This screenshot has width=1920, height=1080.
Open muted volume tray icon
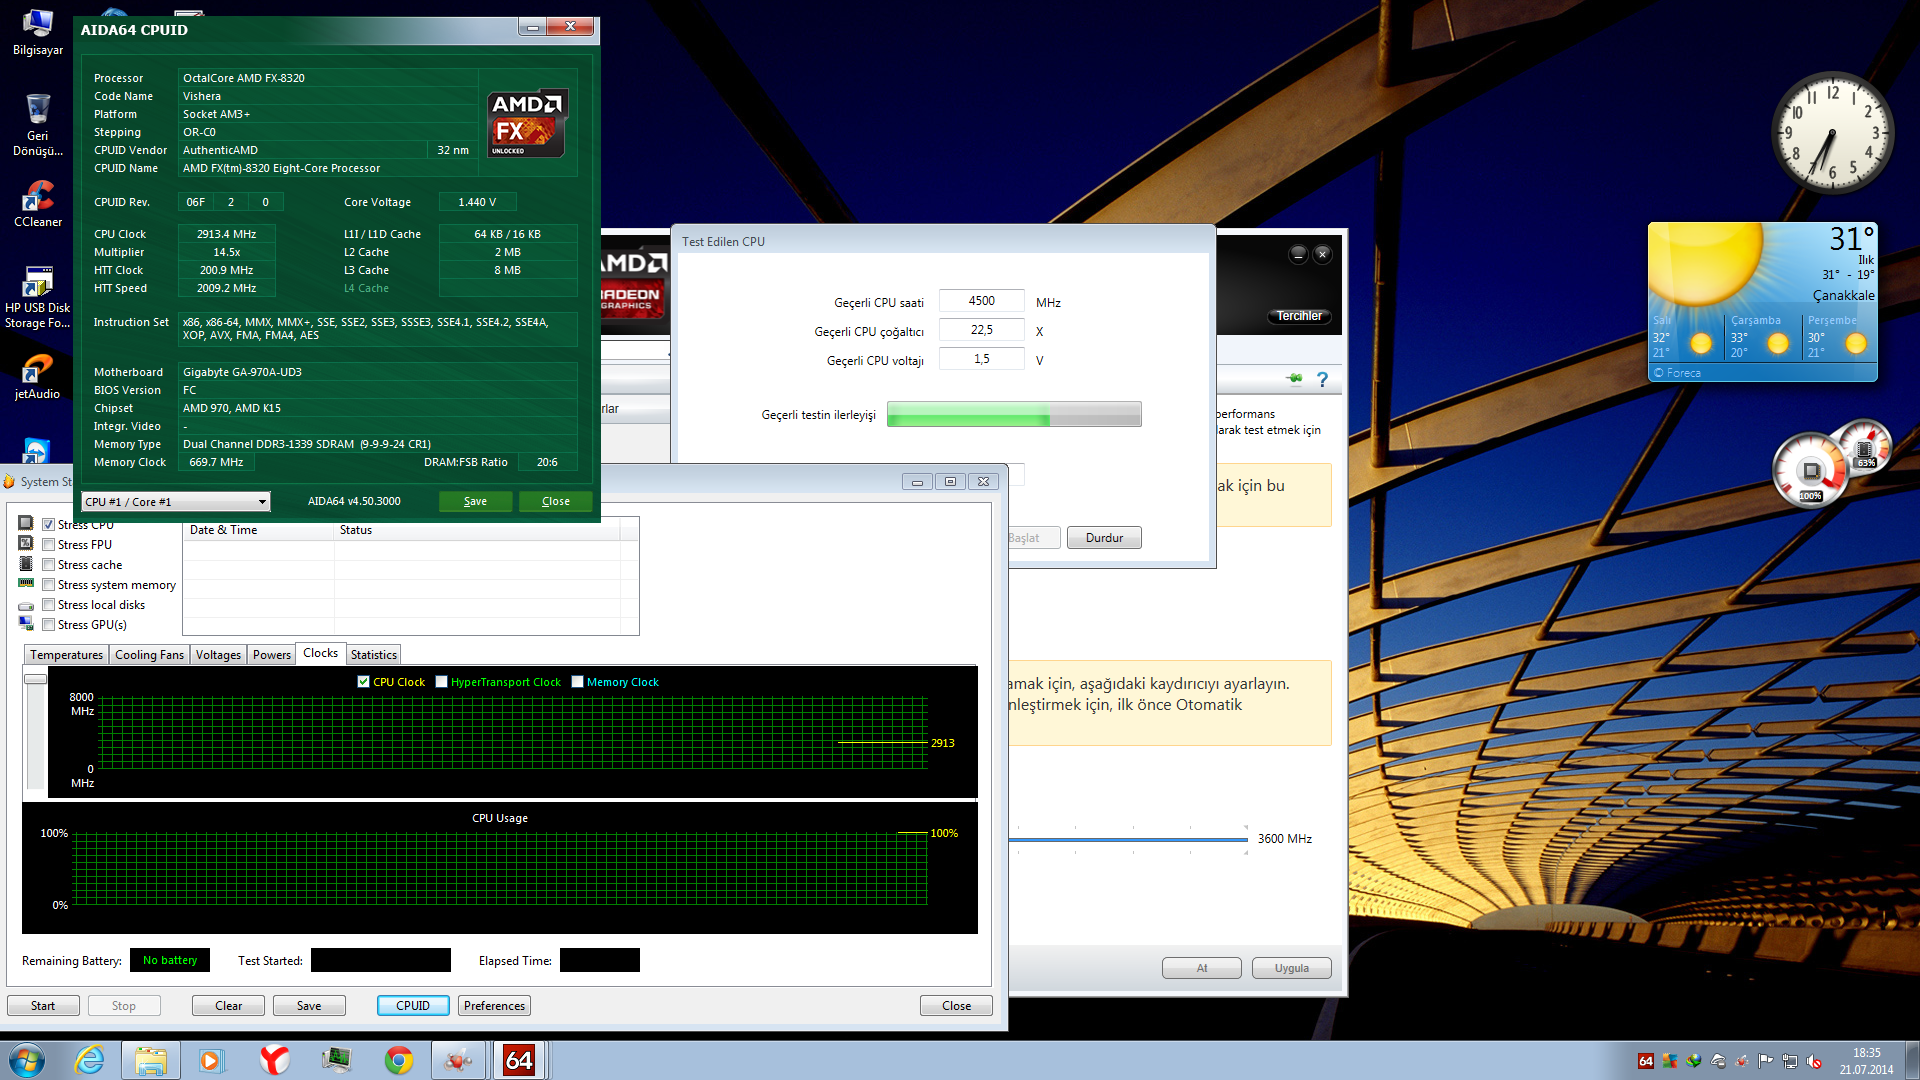click(x=1814, y=1061)
